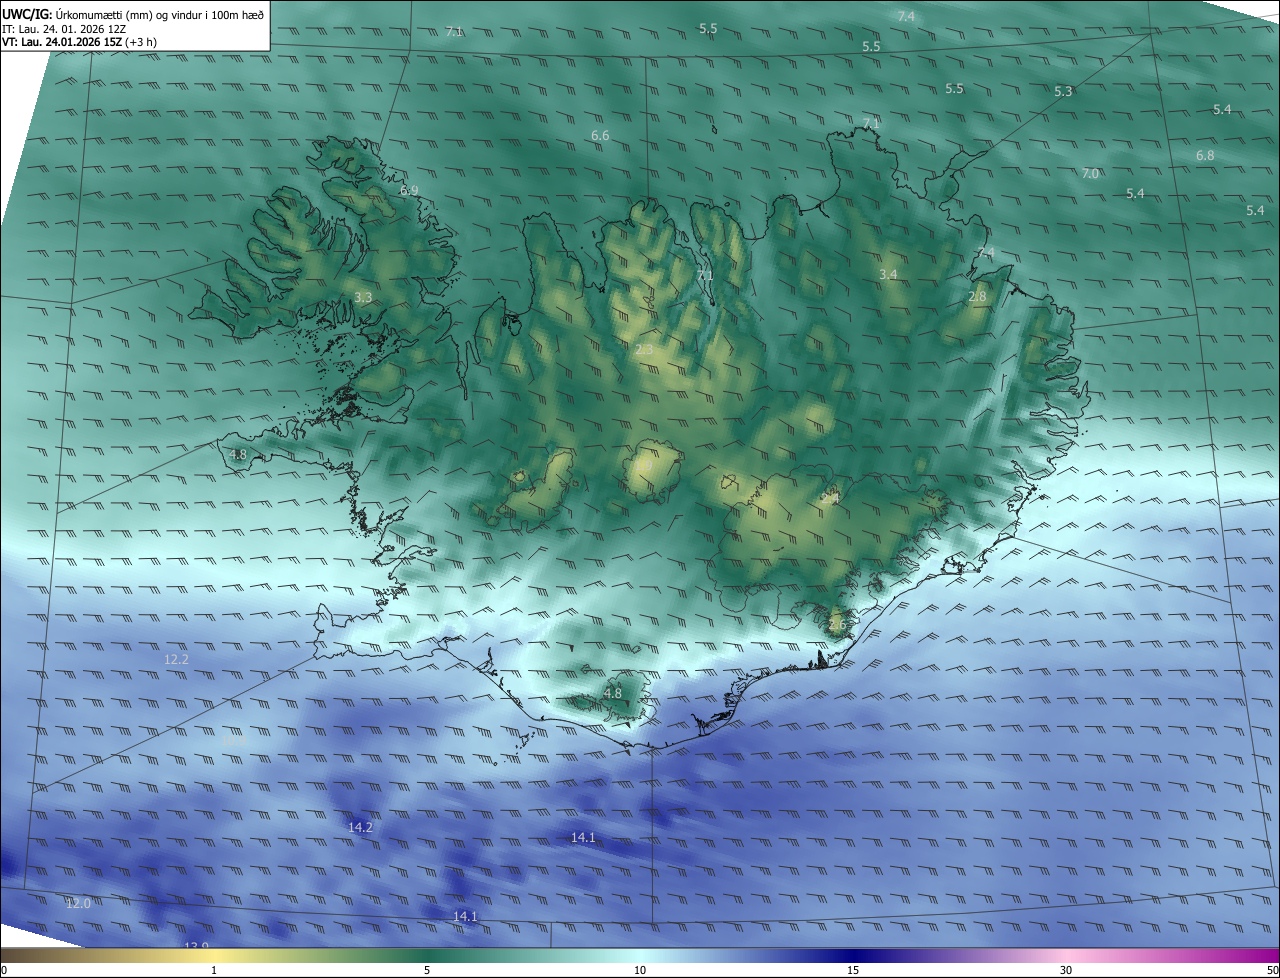Click the 2.6 value label on the southeast coast
The width and height of the screenshot is (1280, 978).
click(x=837, y=625)
